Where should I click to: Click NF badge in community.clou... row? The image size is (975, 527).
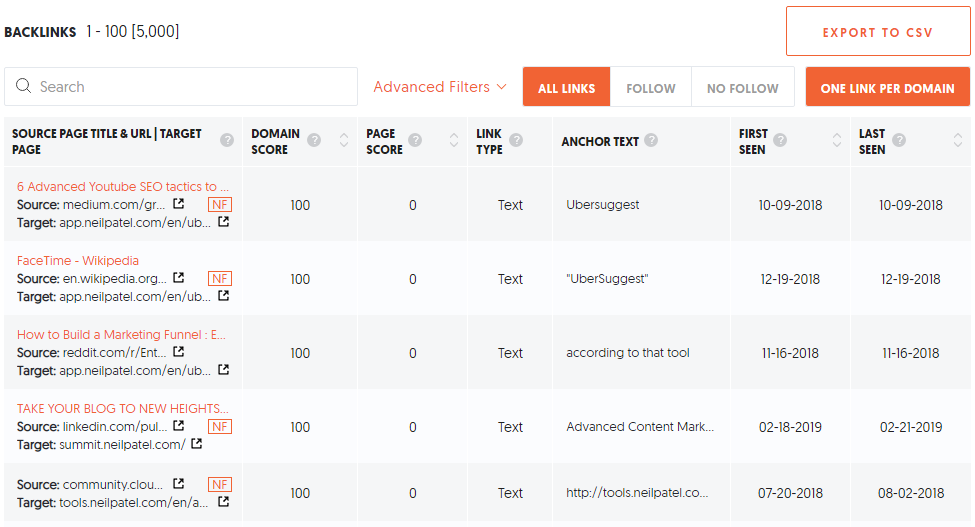pyautogui.click(x=219, y=484)
